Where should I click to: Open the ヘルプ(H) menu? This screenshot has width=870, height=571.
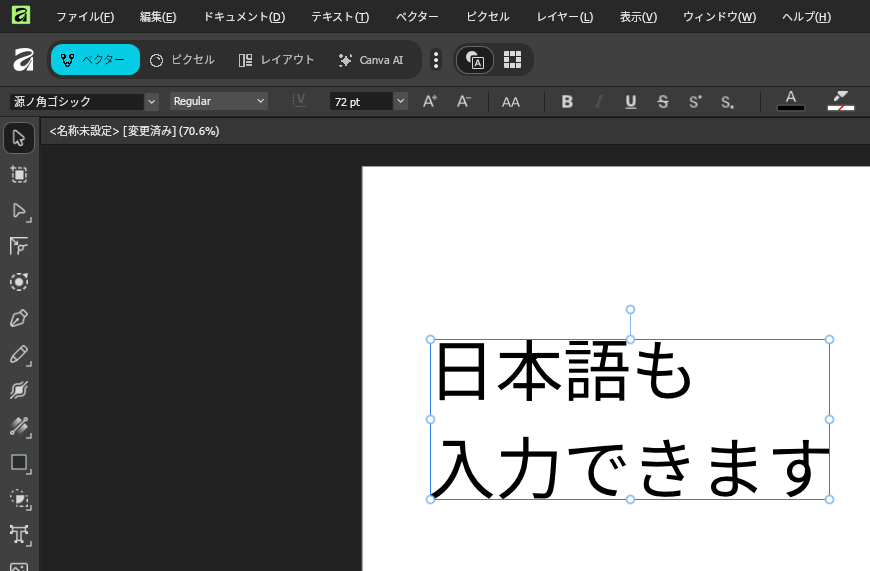pos(806,17)
